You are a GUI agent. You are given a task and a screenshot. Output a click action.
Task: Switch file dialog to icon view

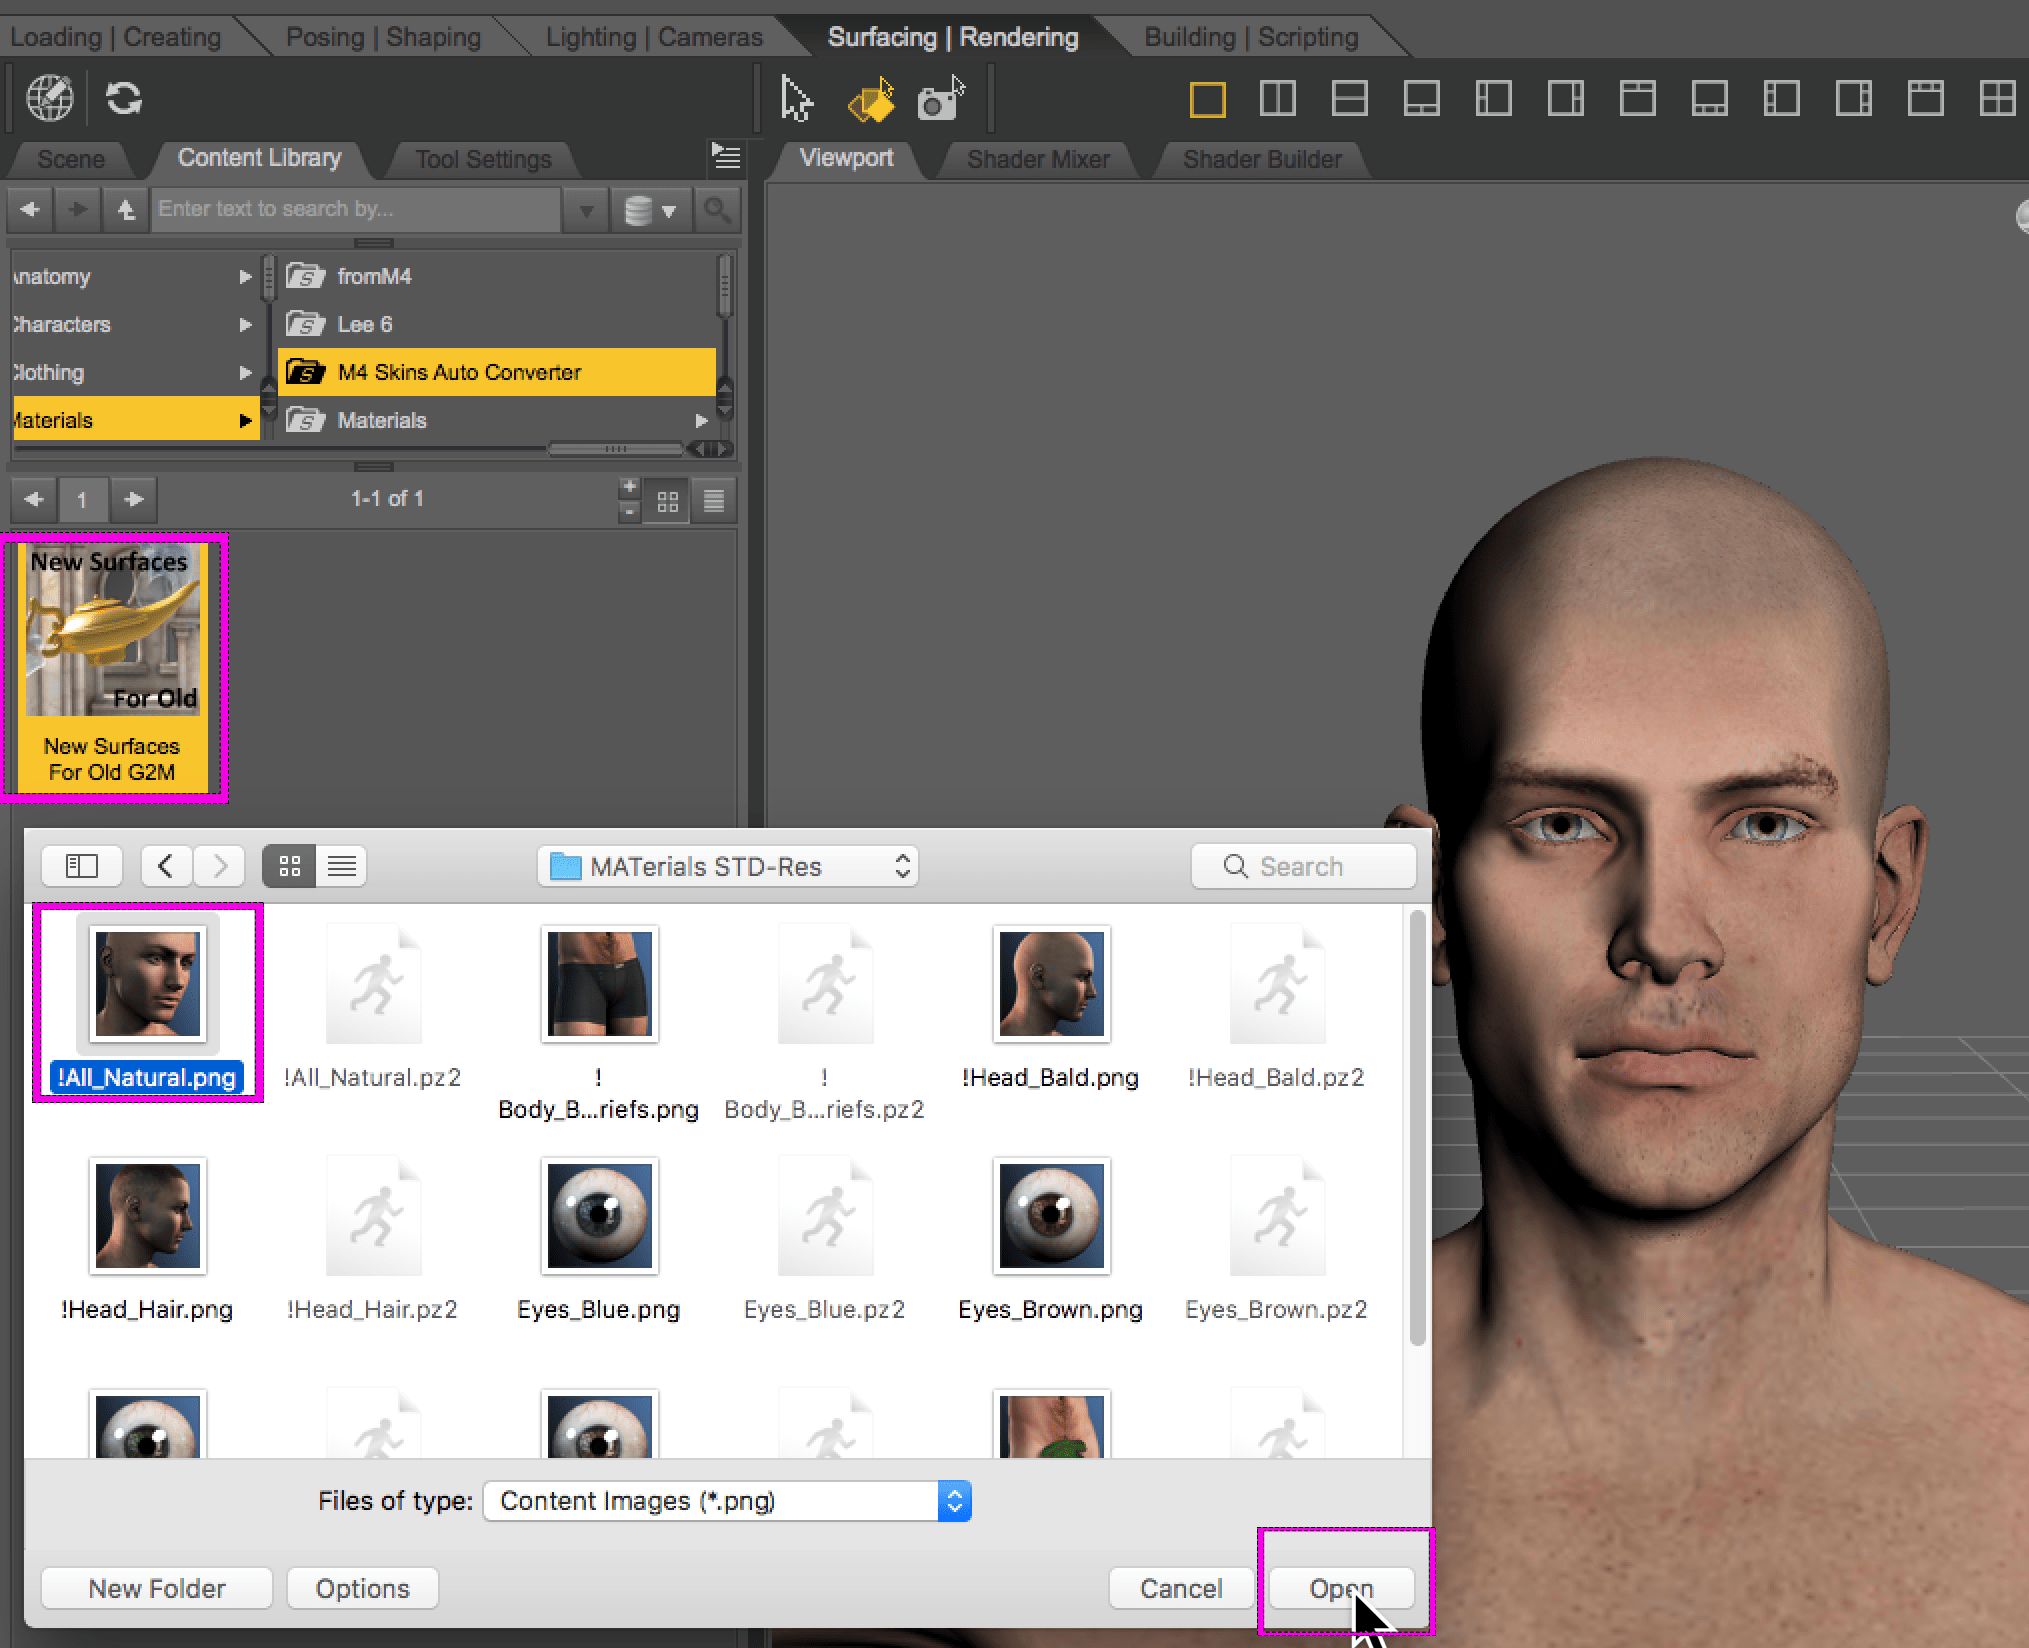(289, 866)
